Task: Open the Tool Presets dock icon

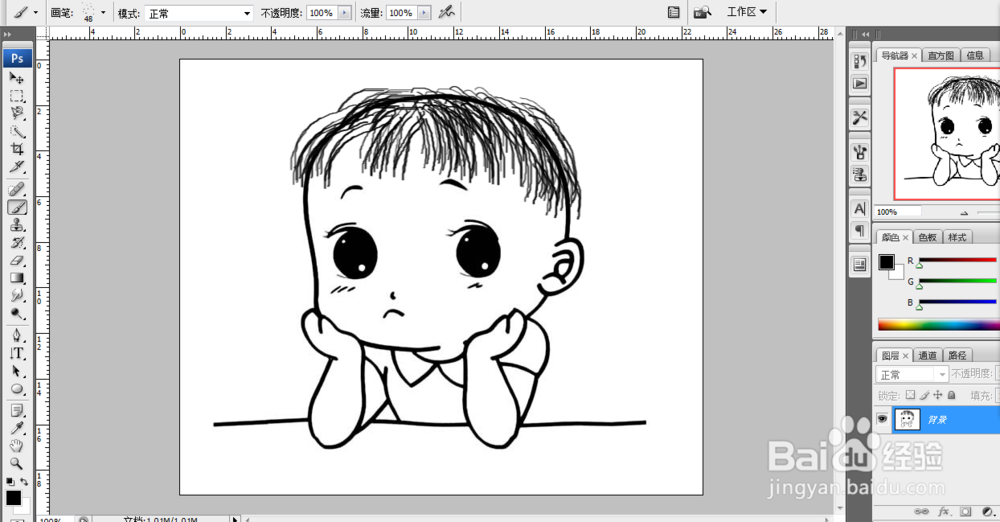Action: click(860, 117)
